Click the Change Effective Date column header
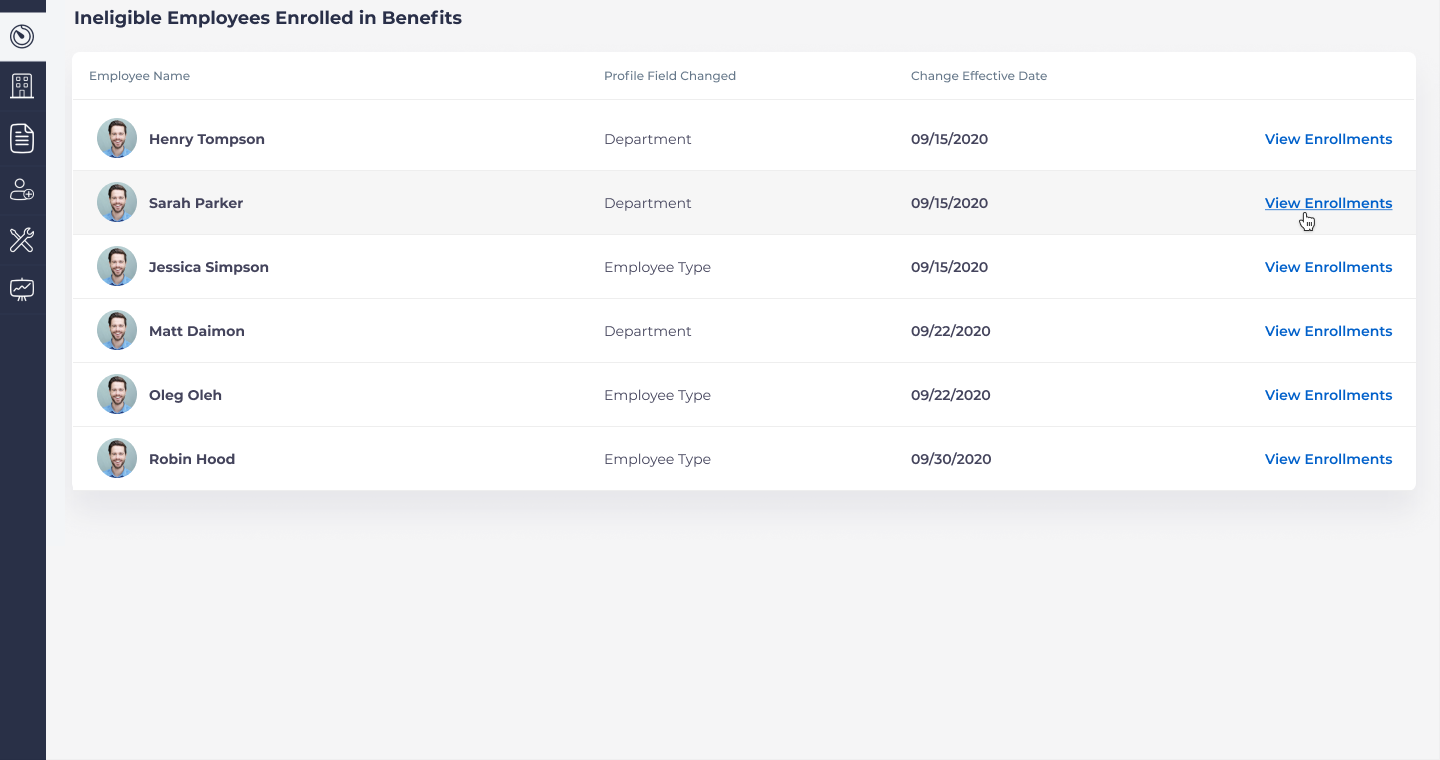Viewport: 1440px width, 760px height. point(979,76)
